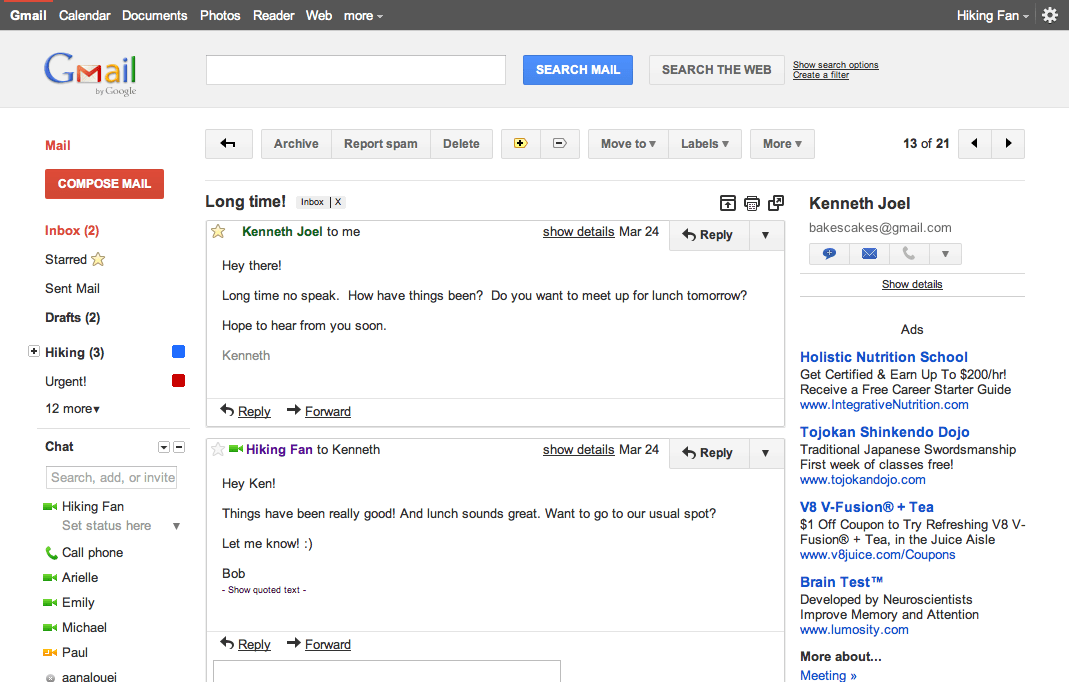Open the Documents menu item

pyautogui.click(x=154, y=15)
